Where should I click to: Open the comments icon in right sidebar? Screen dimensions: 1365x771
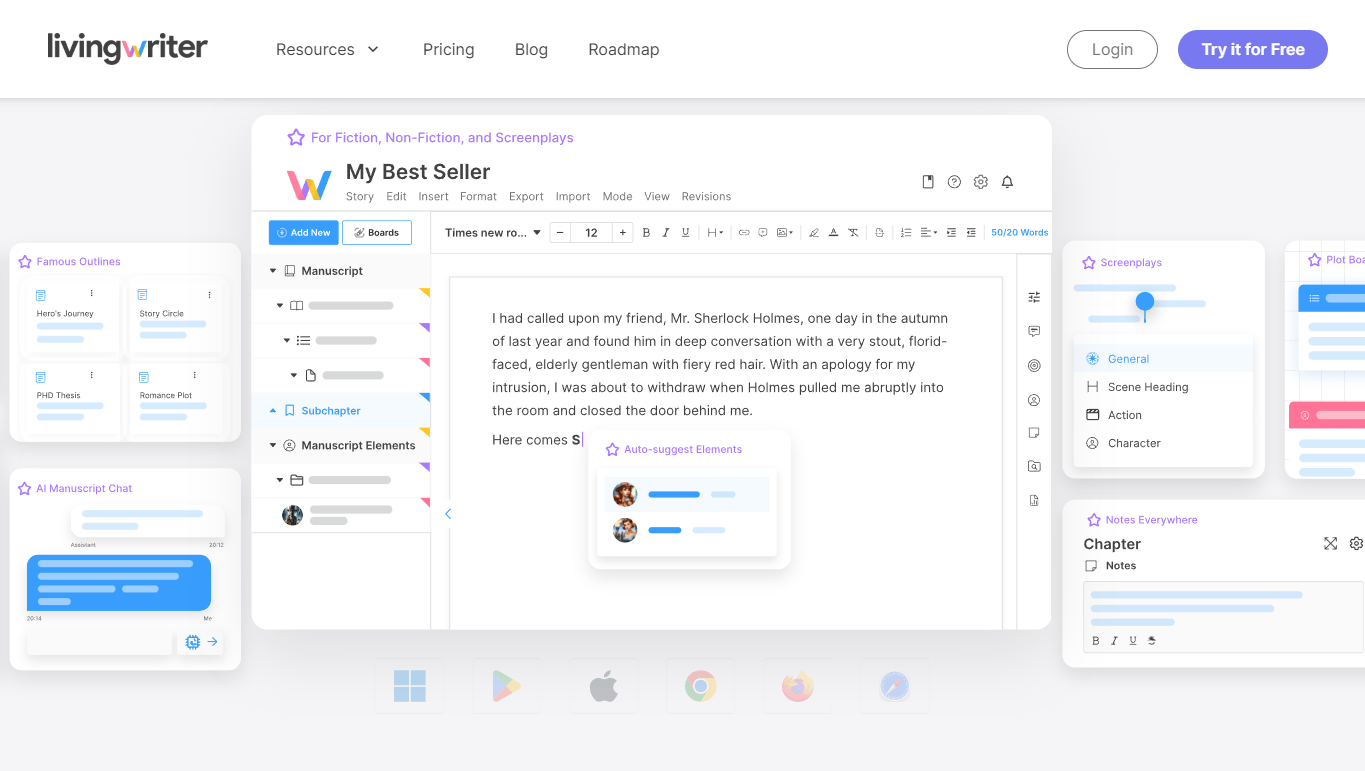click(x=1034, y=331)
